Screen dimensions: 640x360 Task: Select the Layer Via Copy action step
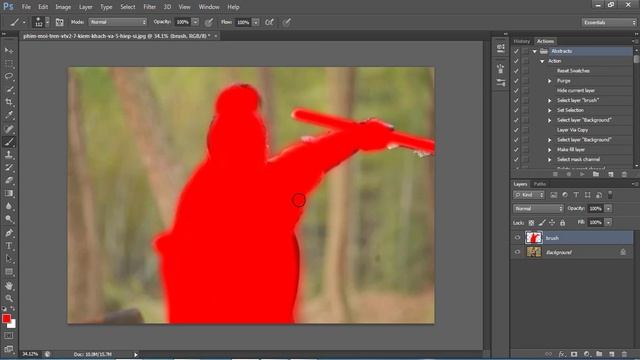(x=571, y=130)
